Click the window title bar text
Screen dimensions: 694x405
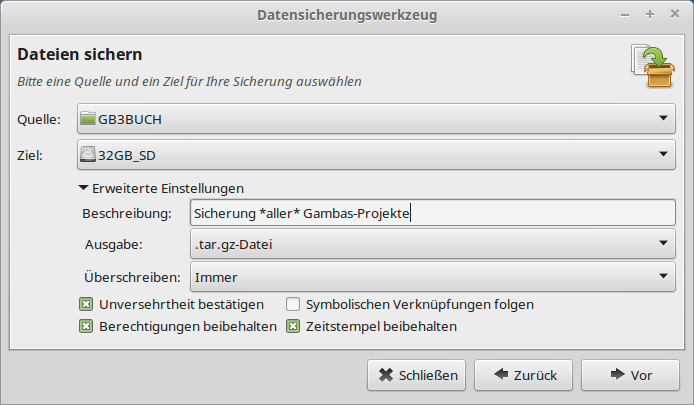point(347,15)
